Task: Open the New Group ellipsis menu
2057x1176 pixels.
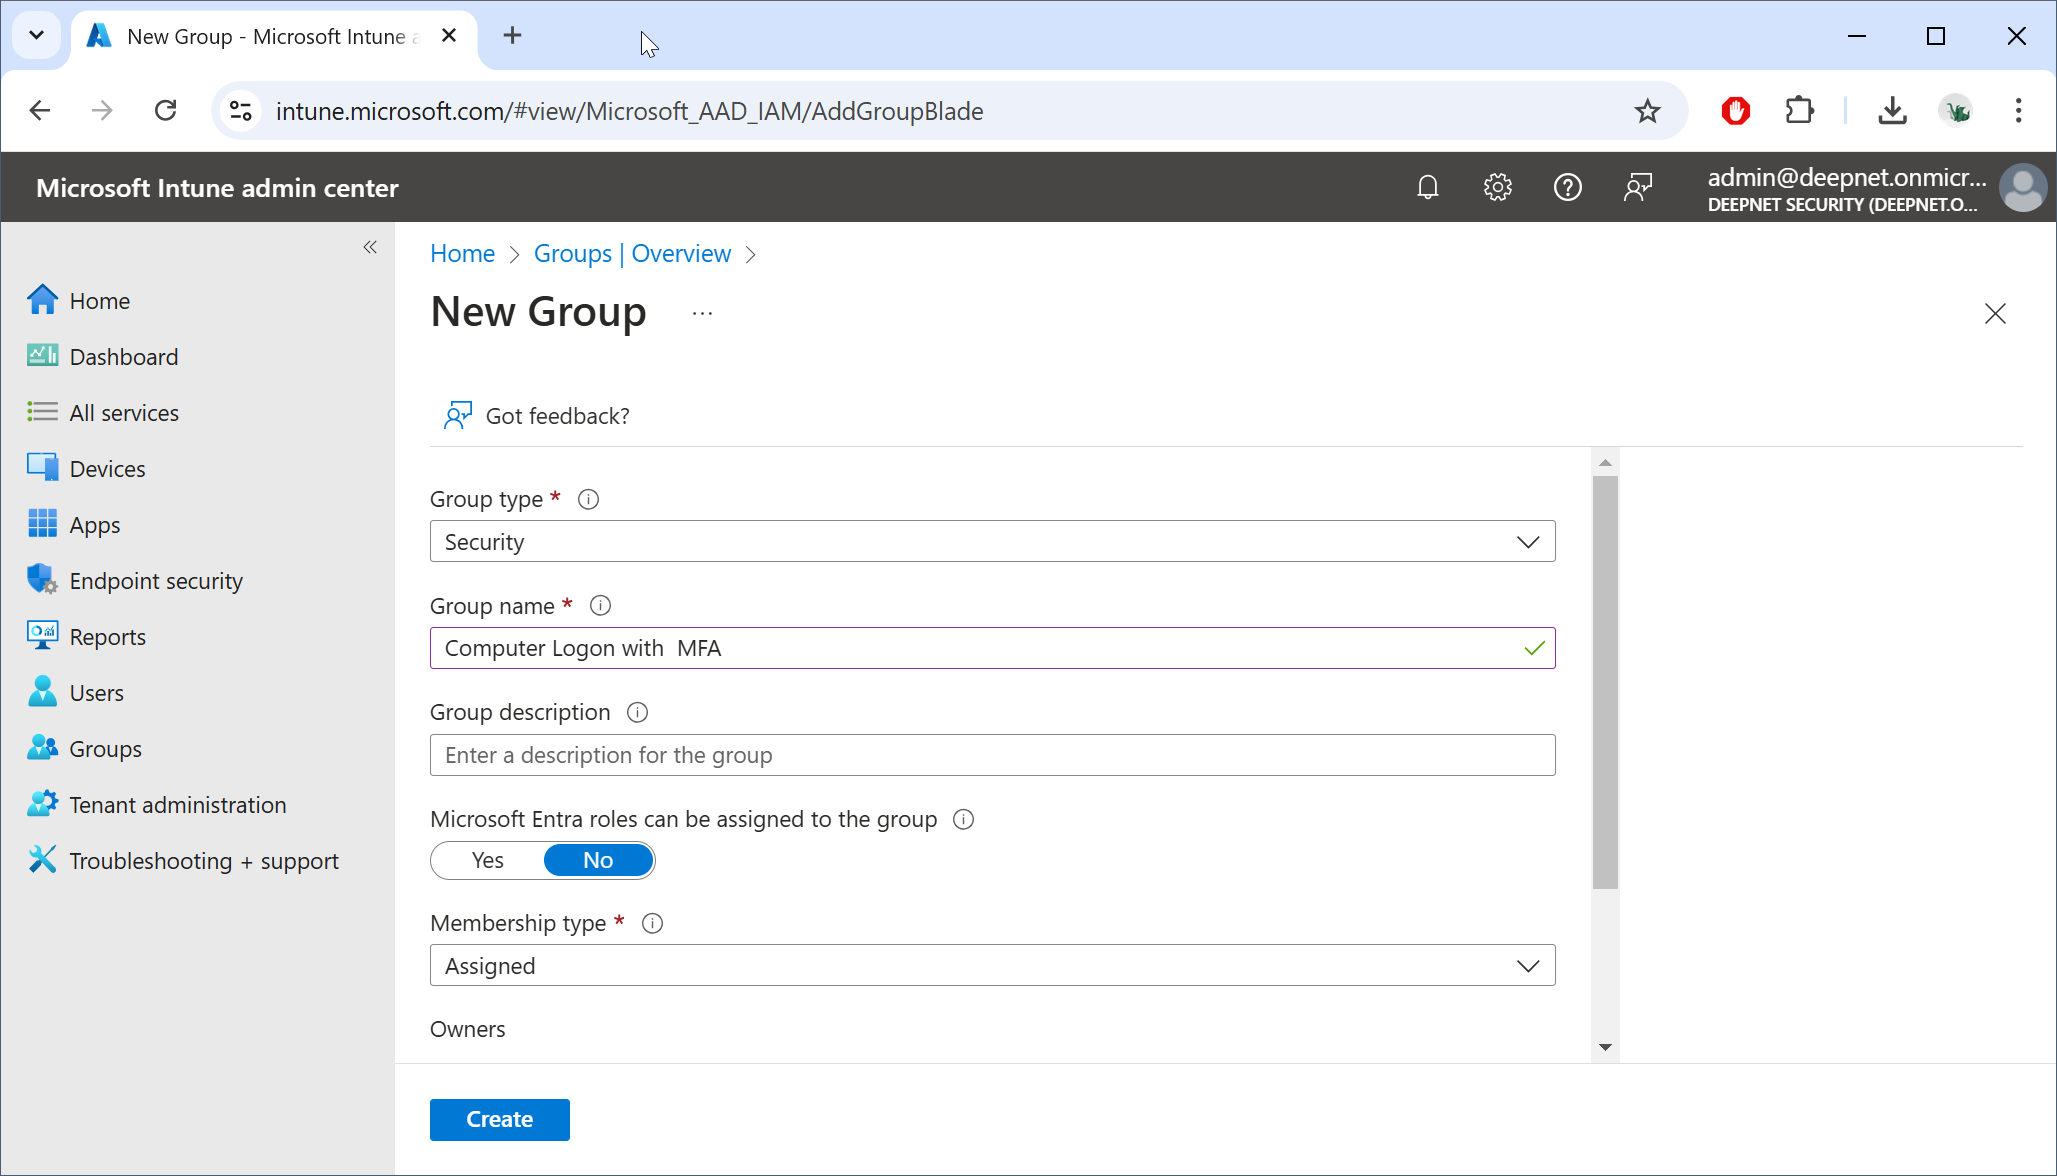Action: (702, 313)
